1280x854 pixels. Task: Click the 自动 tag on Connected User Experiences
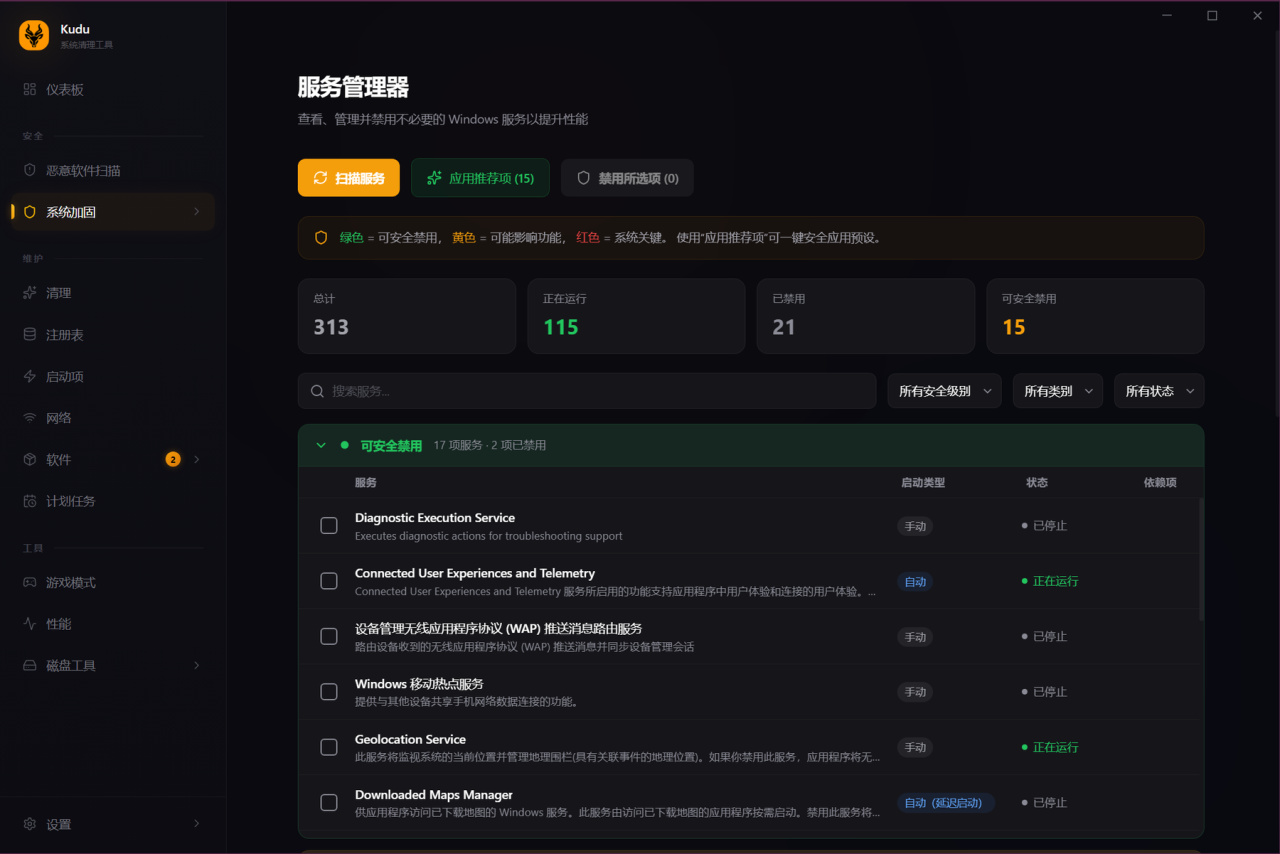[915, 581]
